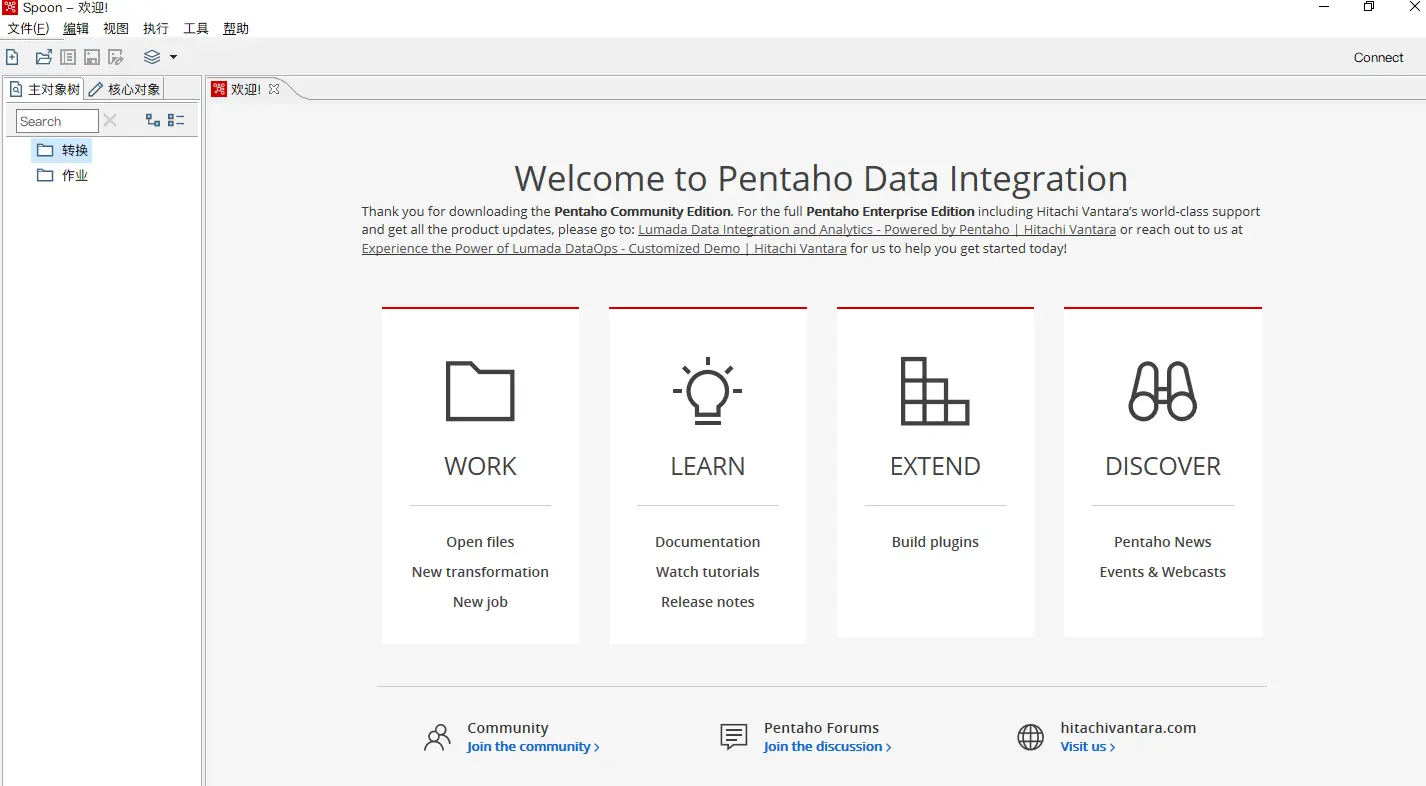Click the Perspectives layers icon
Viewport: 1426px width, 786px height.
click(152, 57)
